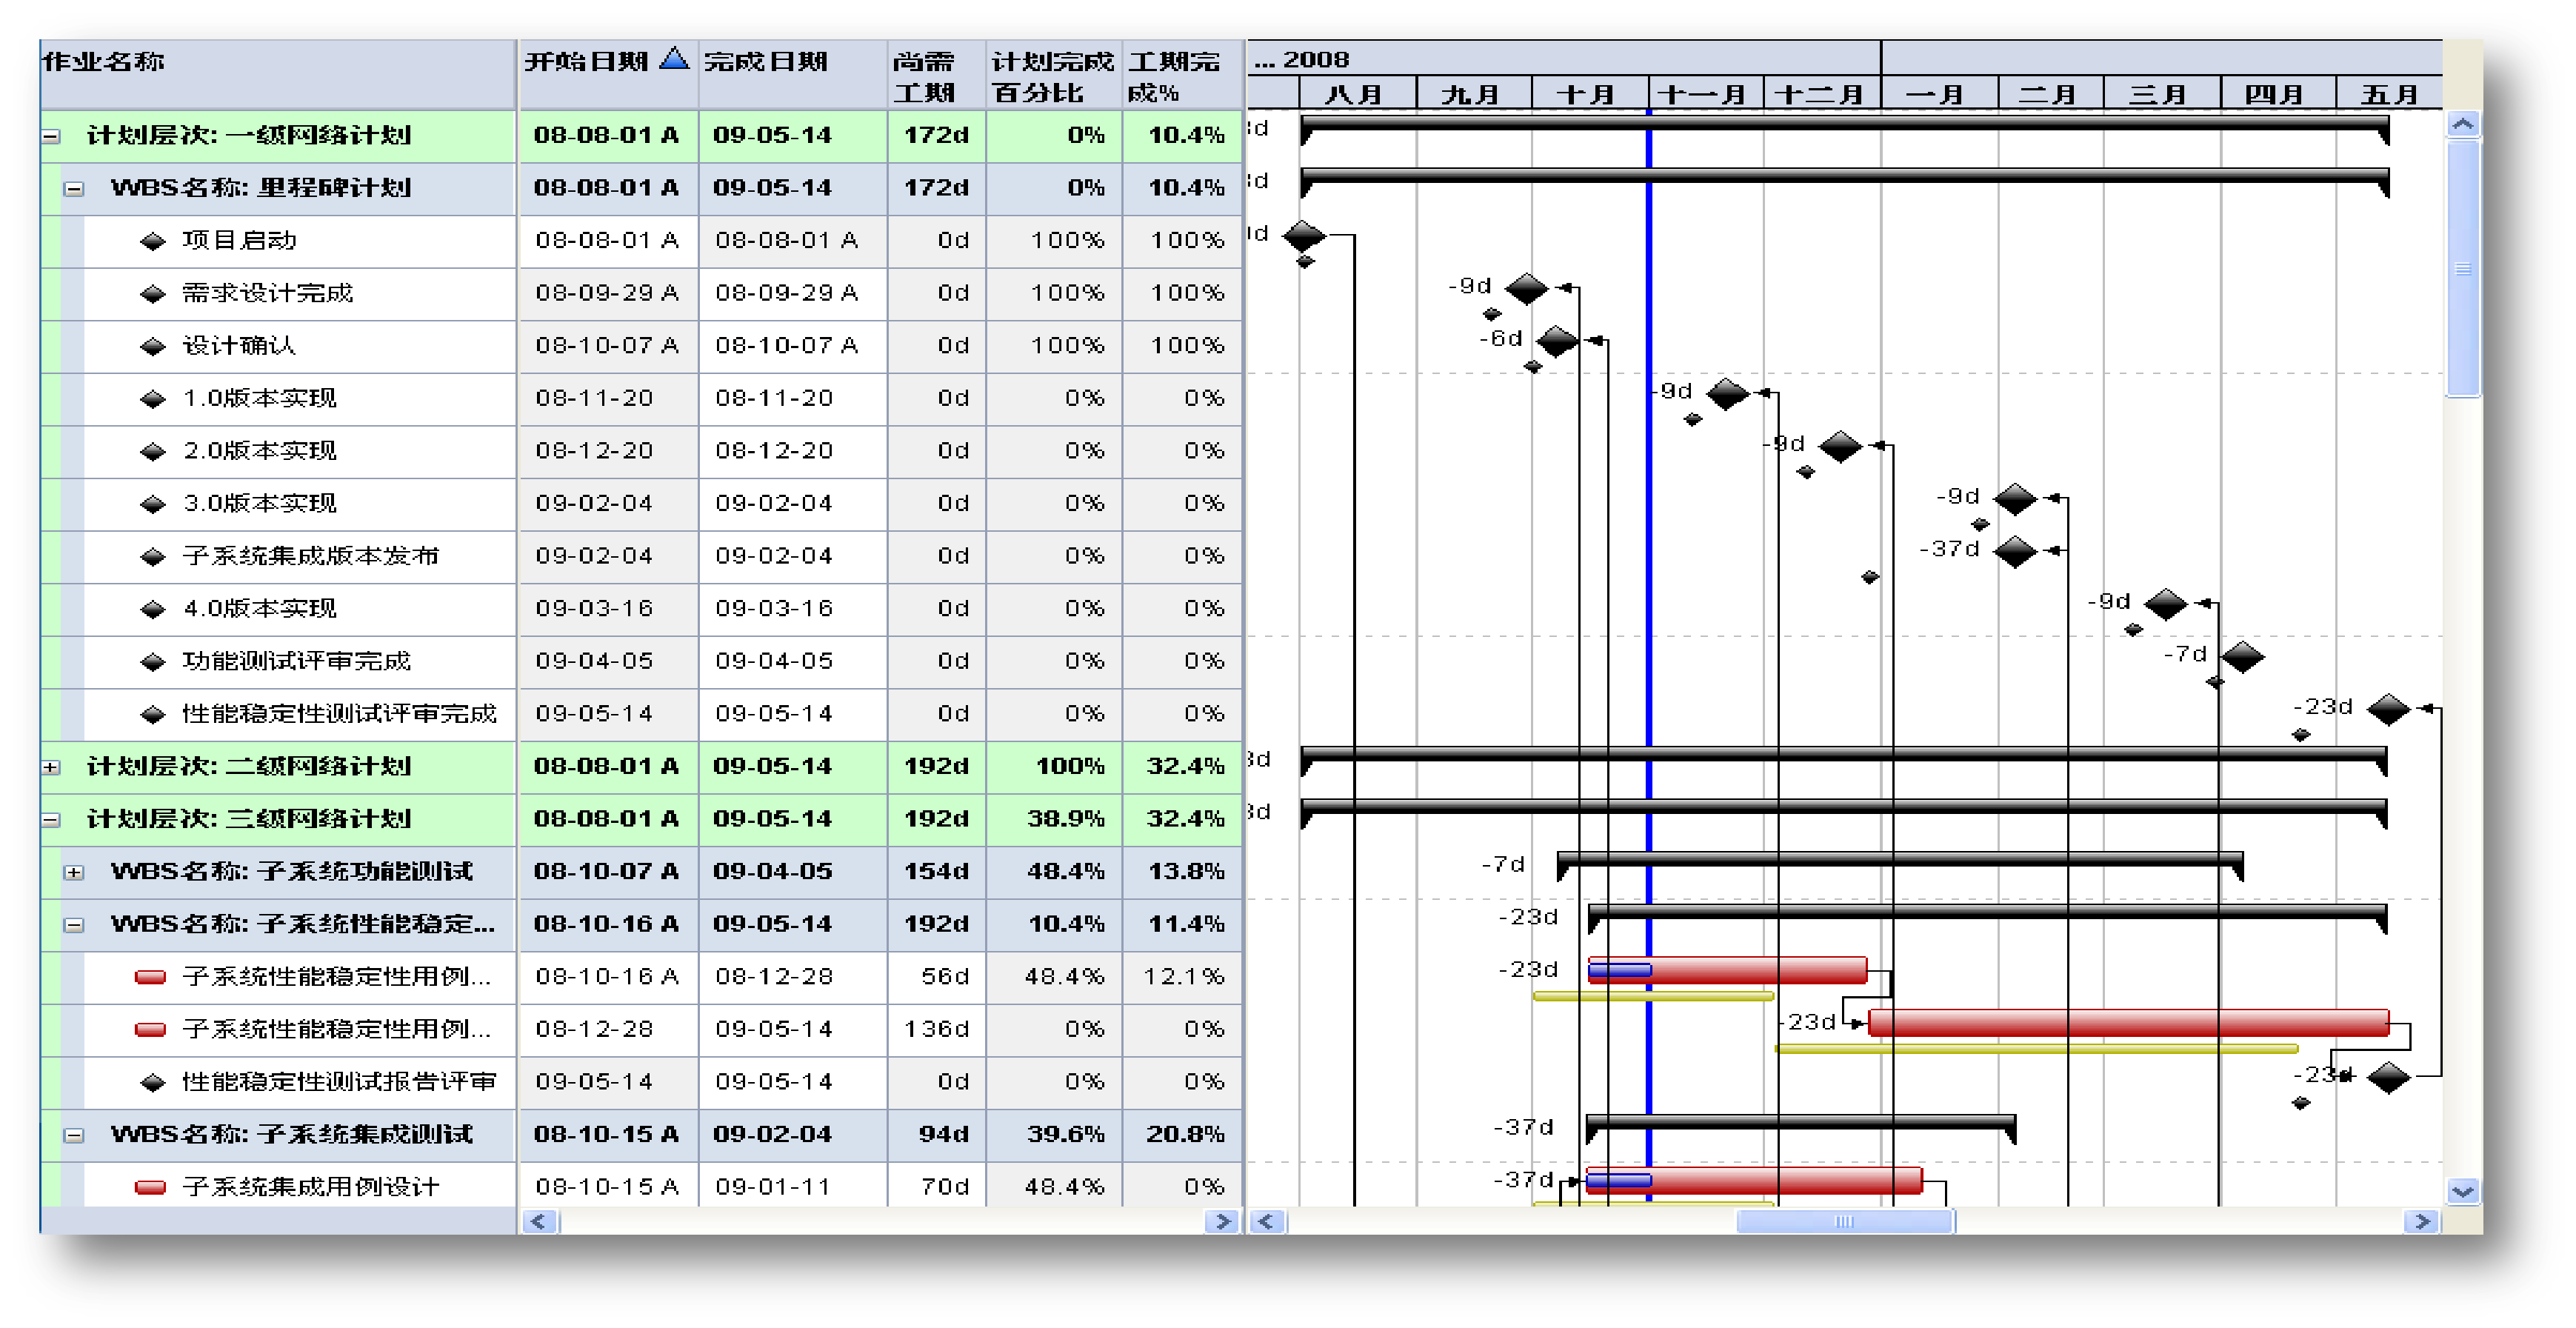Click the vertical scroll up arrow

tap(2463, 125)
